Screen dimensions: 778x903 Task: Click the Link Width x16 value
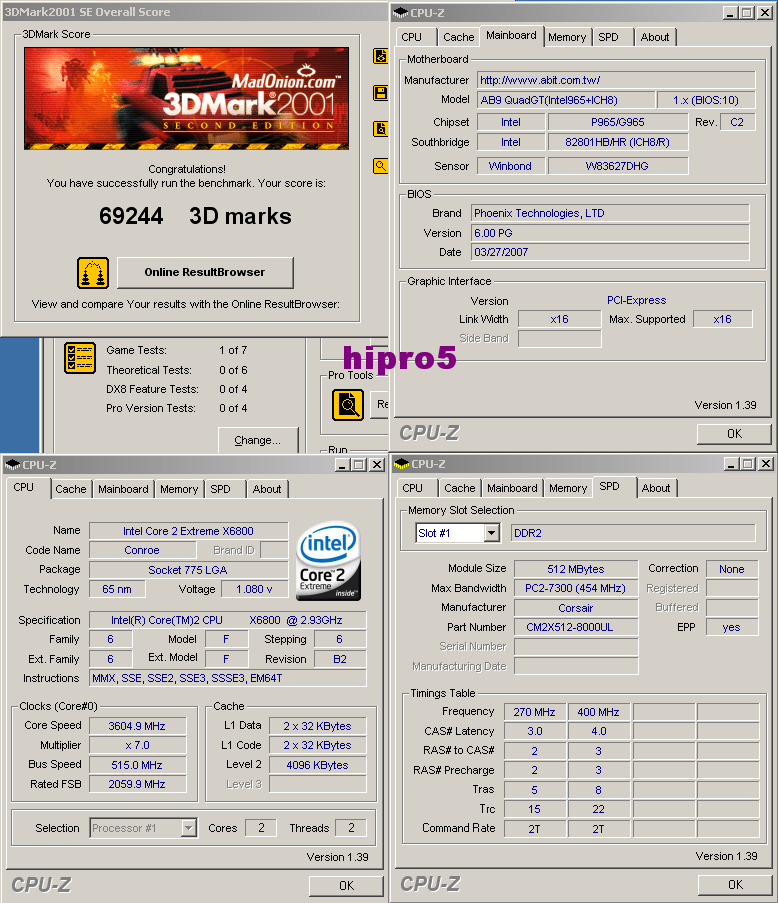coord(559,320)
